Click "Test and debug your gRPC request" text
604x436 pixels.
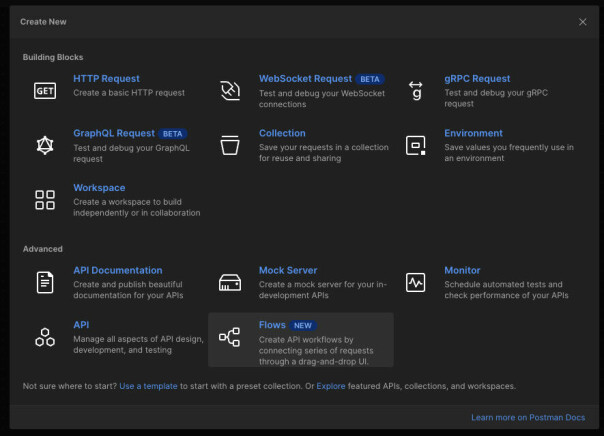(x=496, y=98)
